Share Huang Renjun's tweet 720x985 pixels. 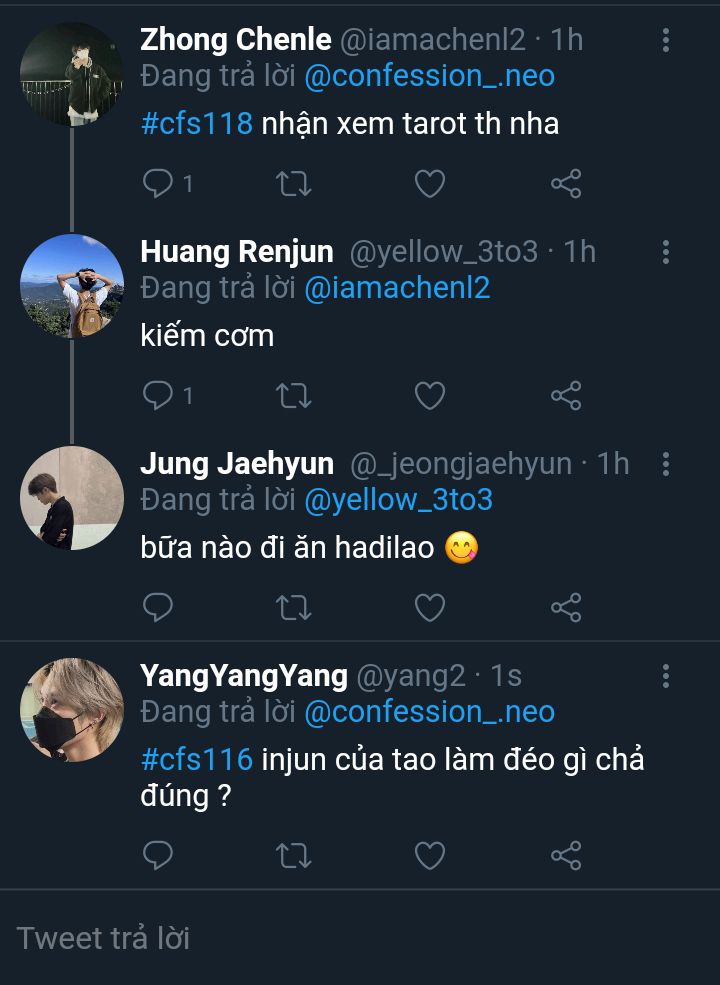click(x=566, y=396)
